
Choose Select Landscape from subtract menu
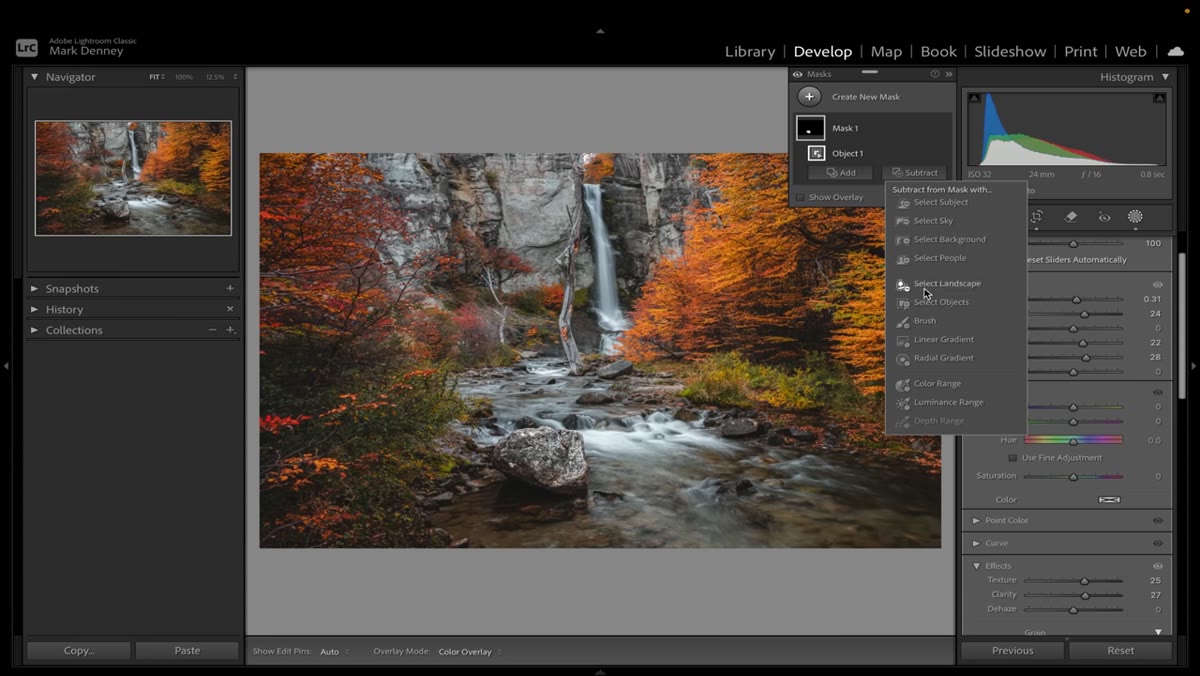[946, 283]
